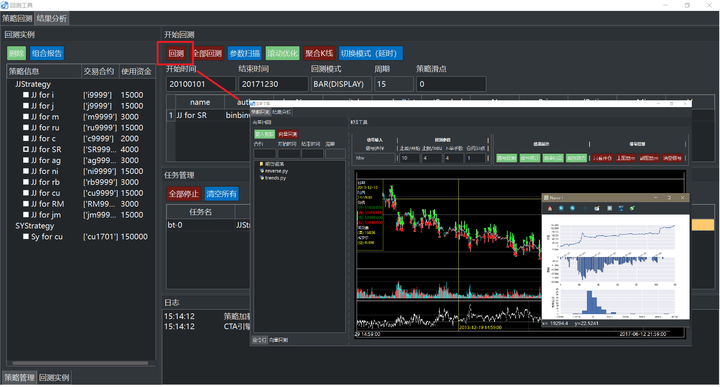
Task: Click the start time field 20100101
Action: pyautogui.click(x=200, y=84)
